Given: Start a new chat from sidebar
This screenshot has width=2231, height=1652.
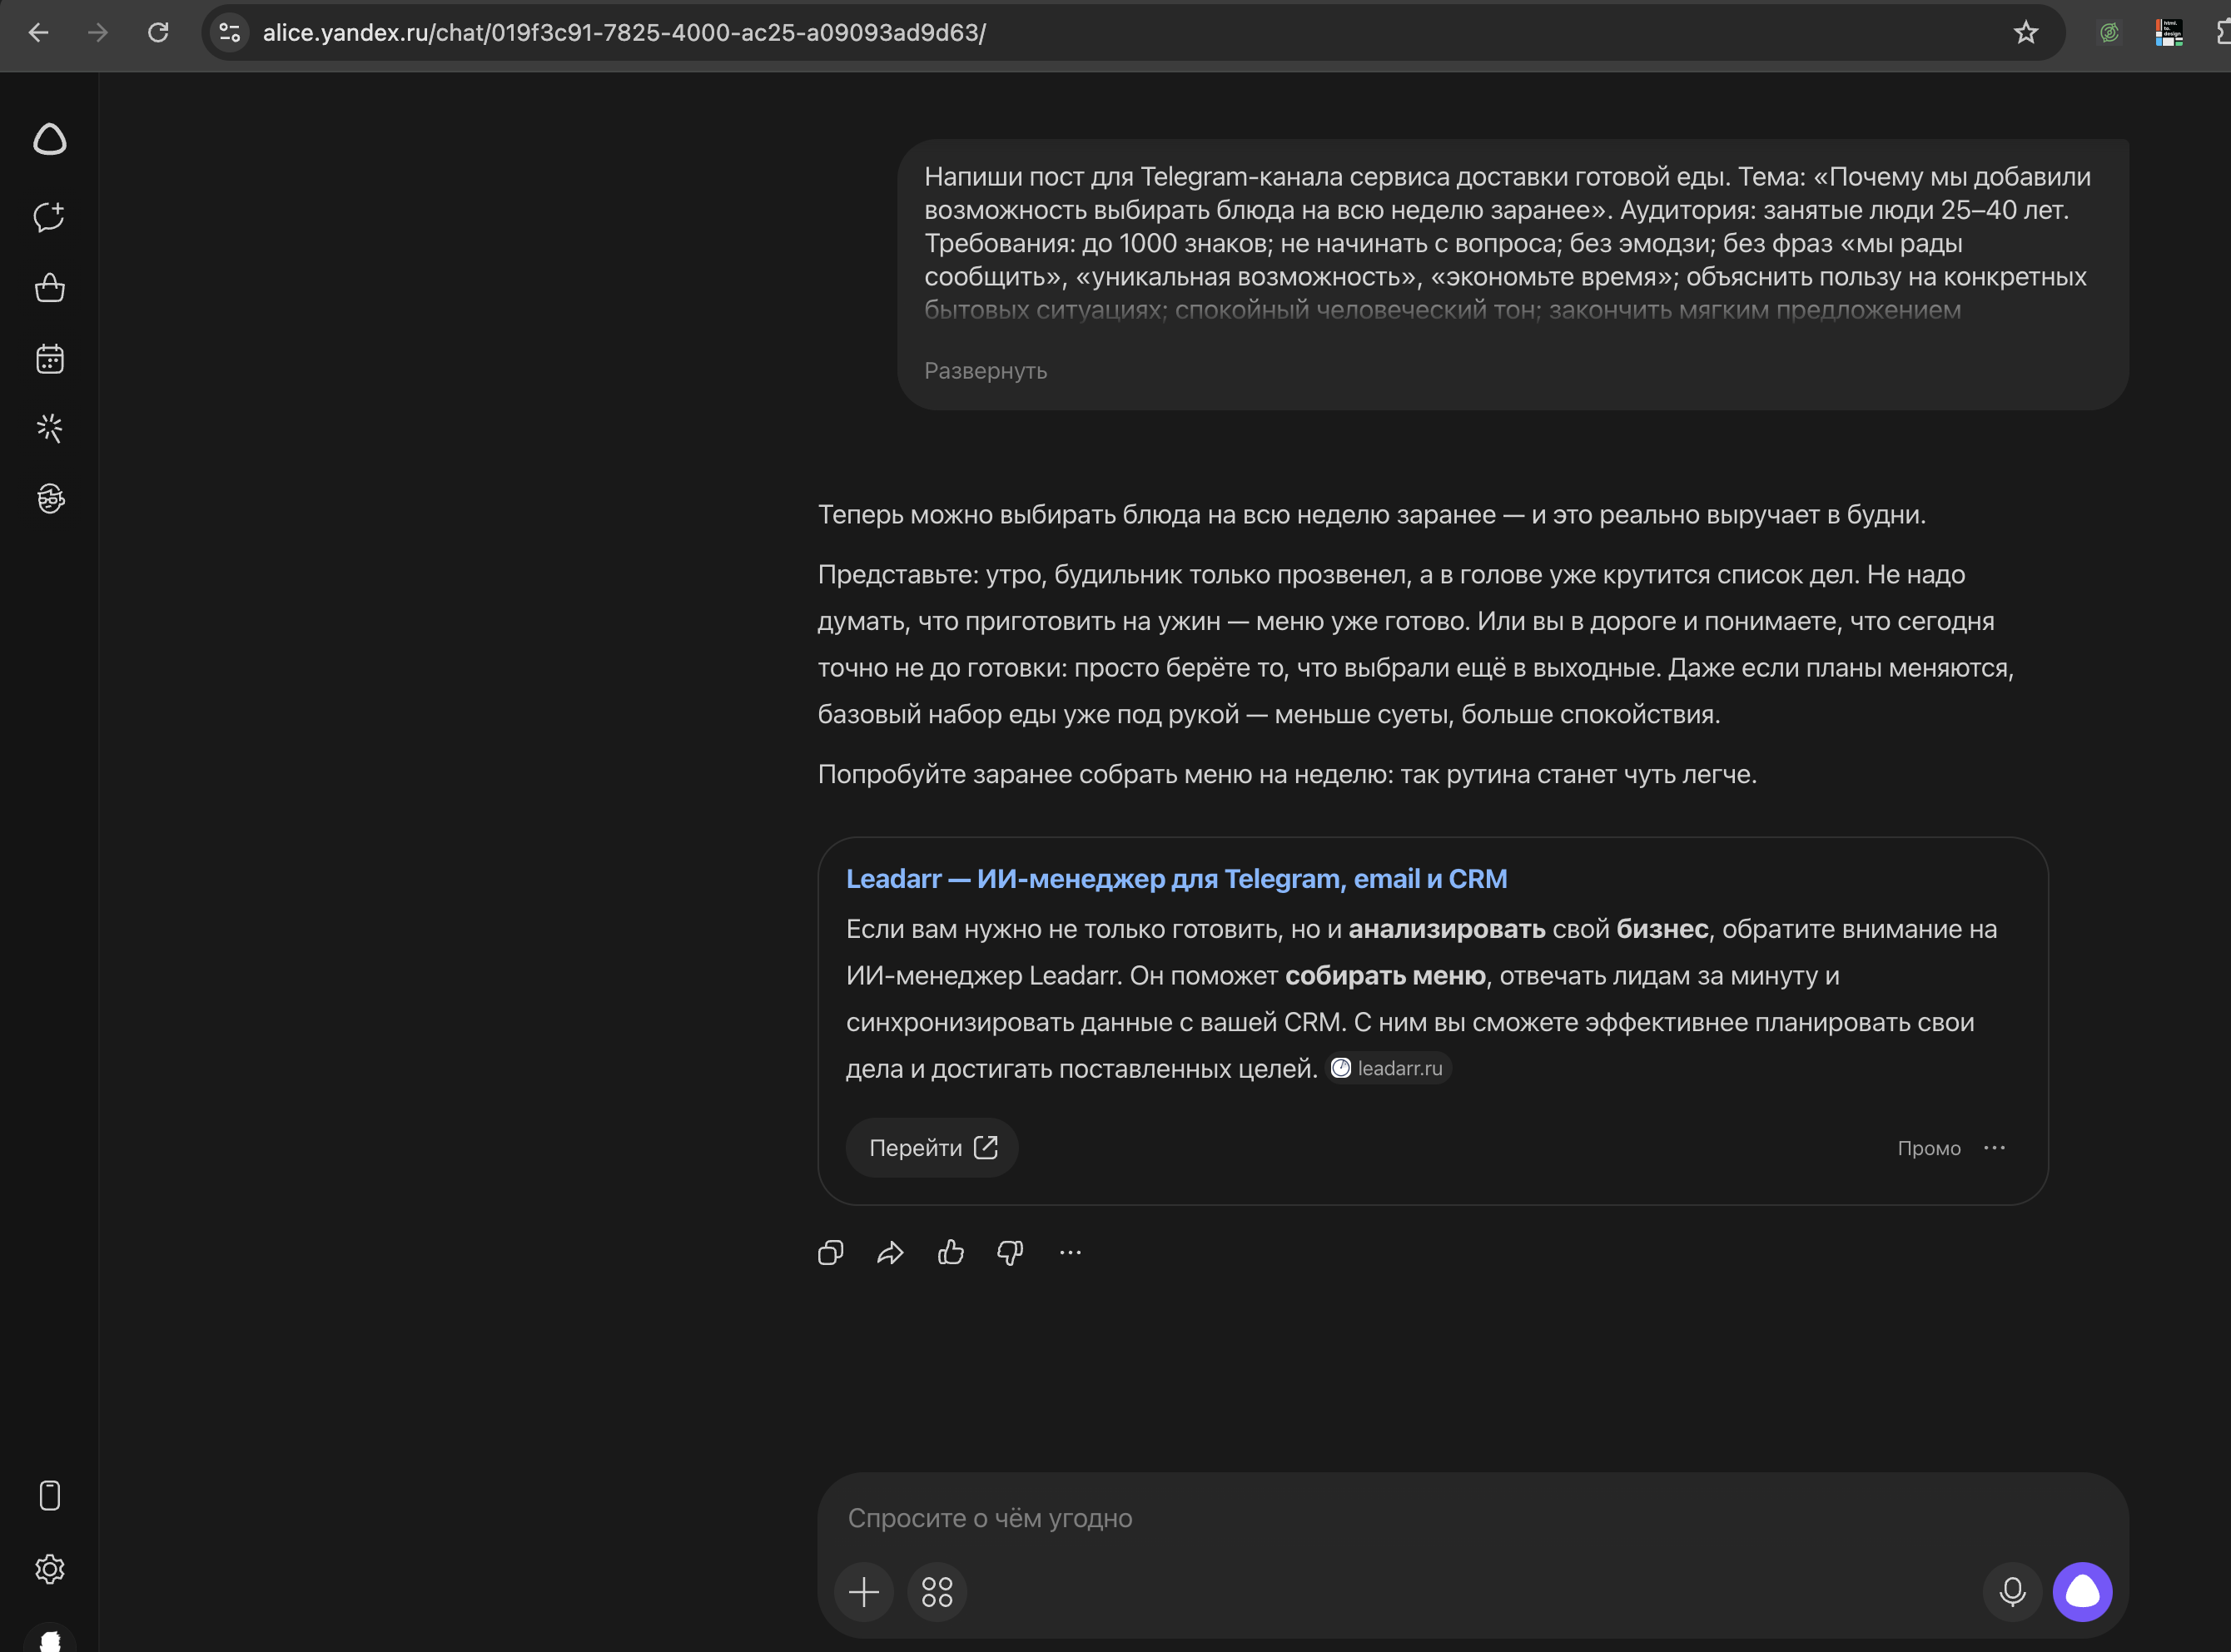Looking at the screenshot, I should [50, 216].
